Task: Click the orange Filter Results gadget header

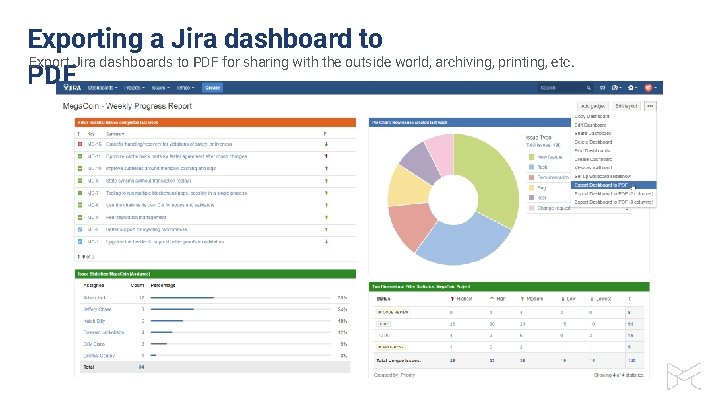Action: 215,123
